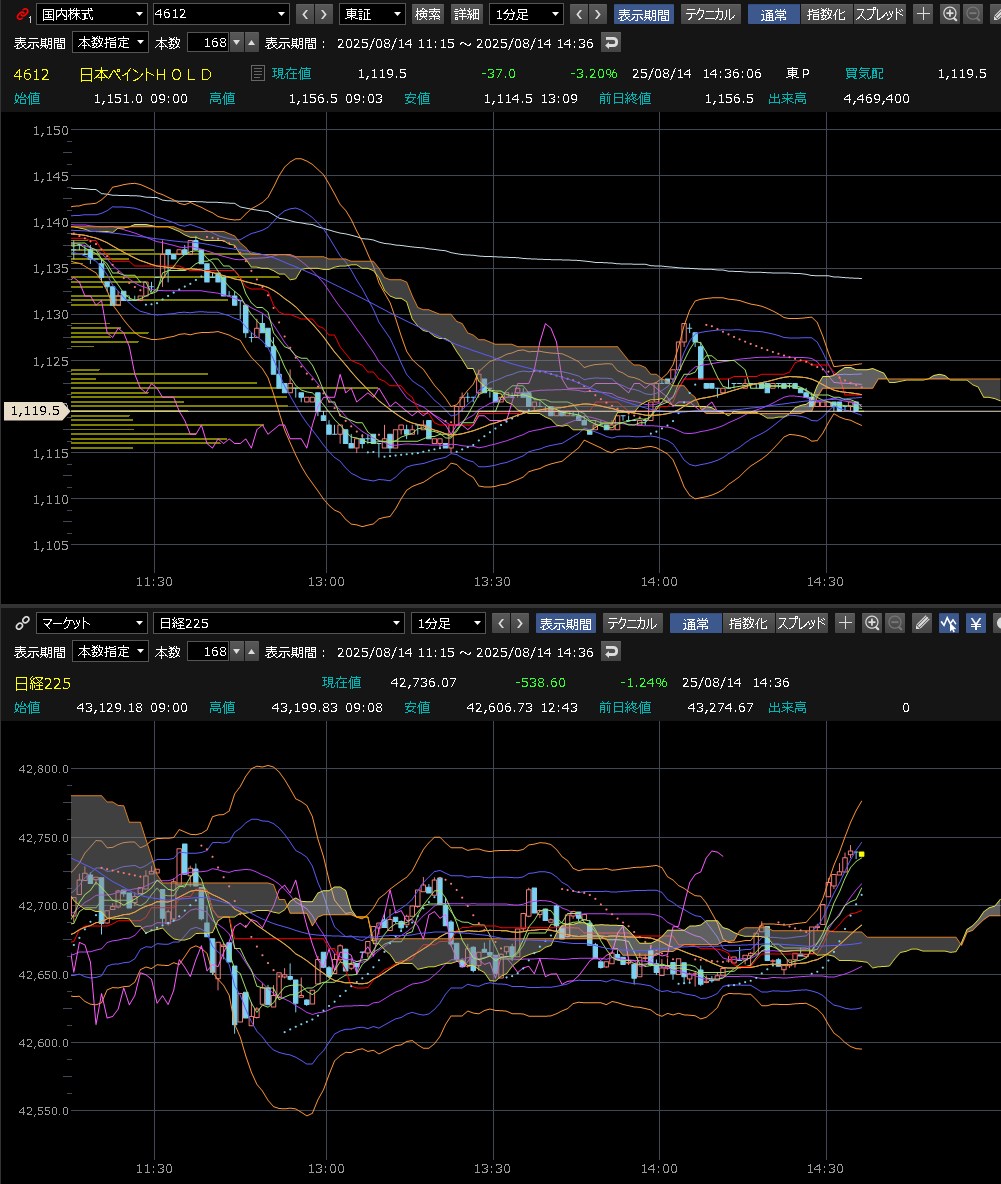Click the 本数 168 field in bottom chart

pos(208,652)
